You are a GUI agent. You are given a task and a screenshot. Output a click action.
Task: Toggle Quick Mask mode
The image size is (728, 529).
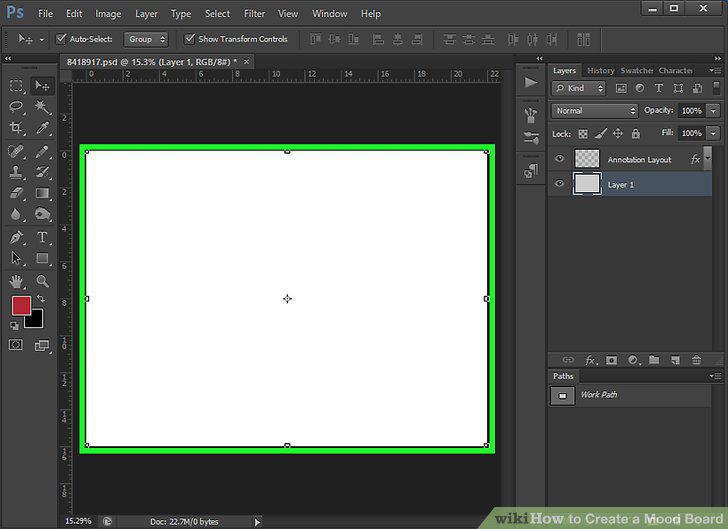click(16, 345)
